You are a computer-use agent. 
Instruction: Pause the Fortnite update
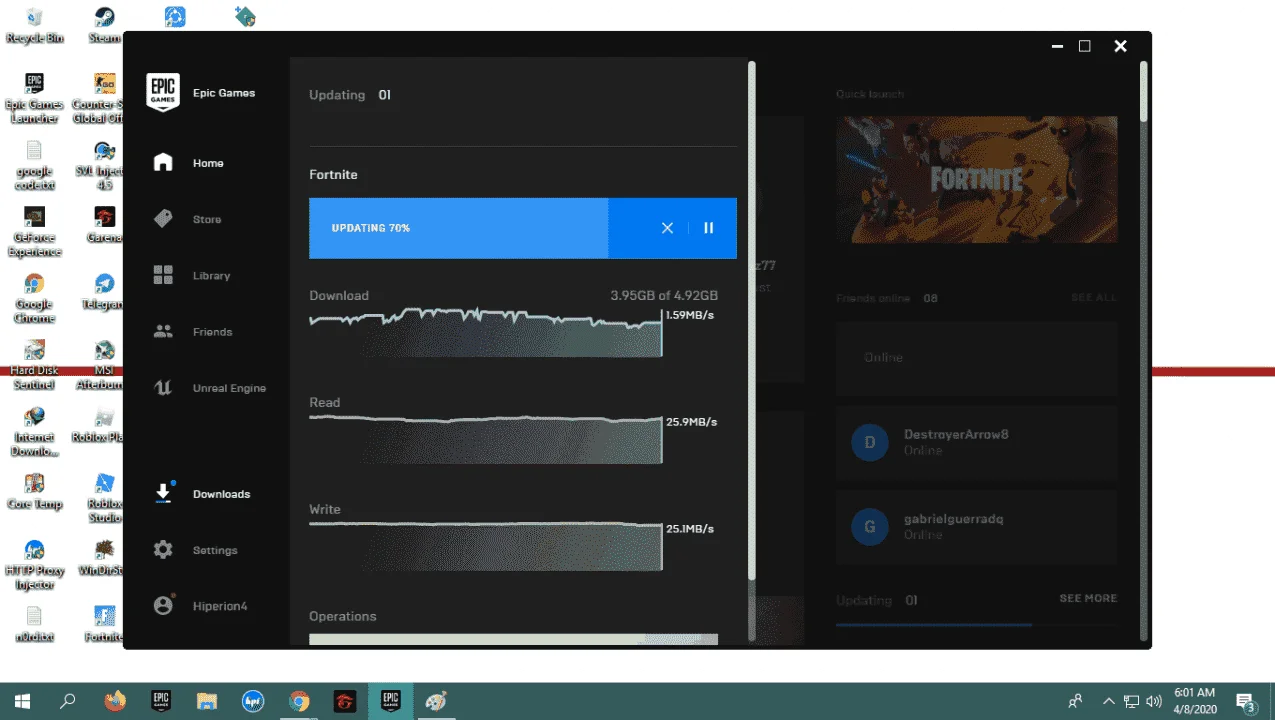tap(709, 228)
